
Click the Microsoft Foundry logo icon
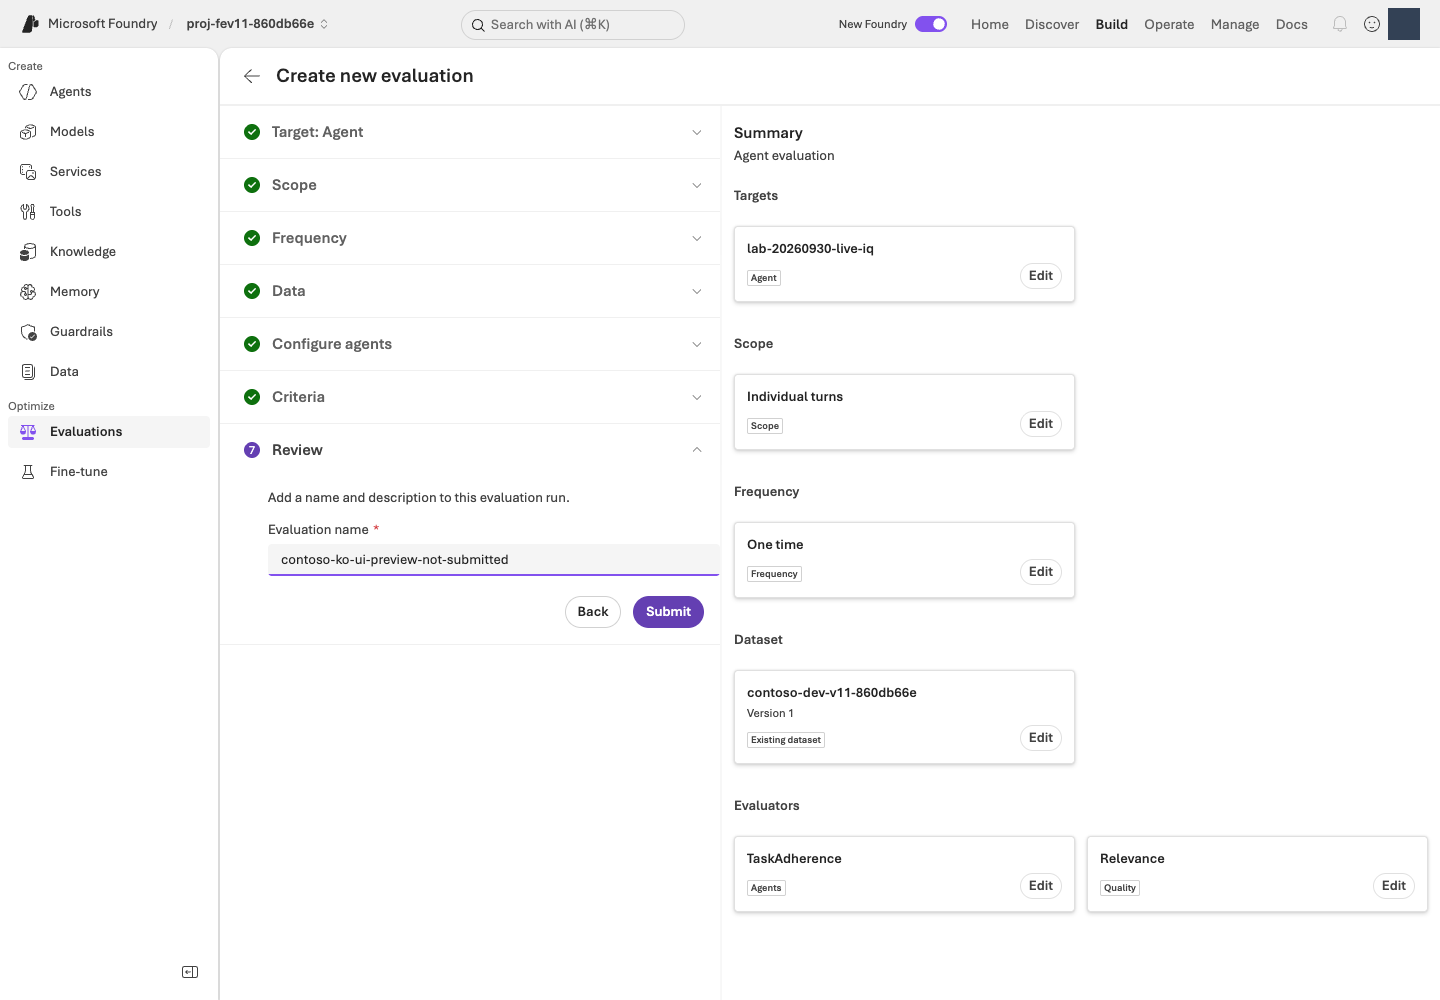click(30, 24)
